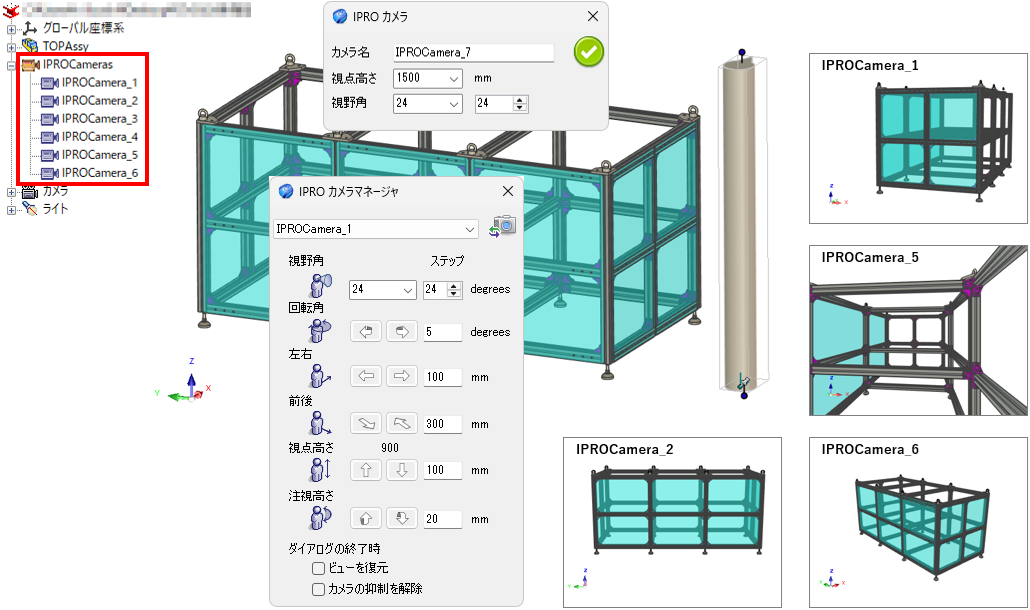Open the 視野角 24 dropdown in camera manager

click(408, 290)
